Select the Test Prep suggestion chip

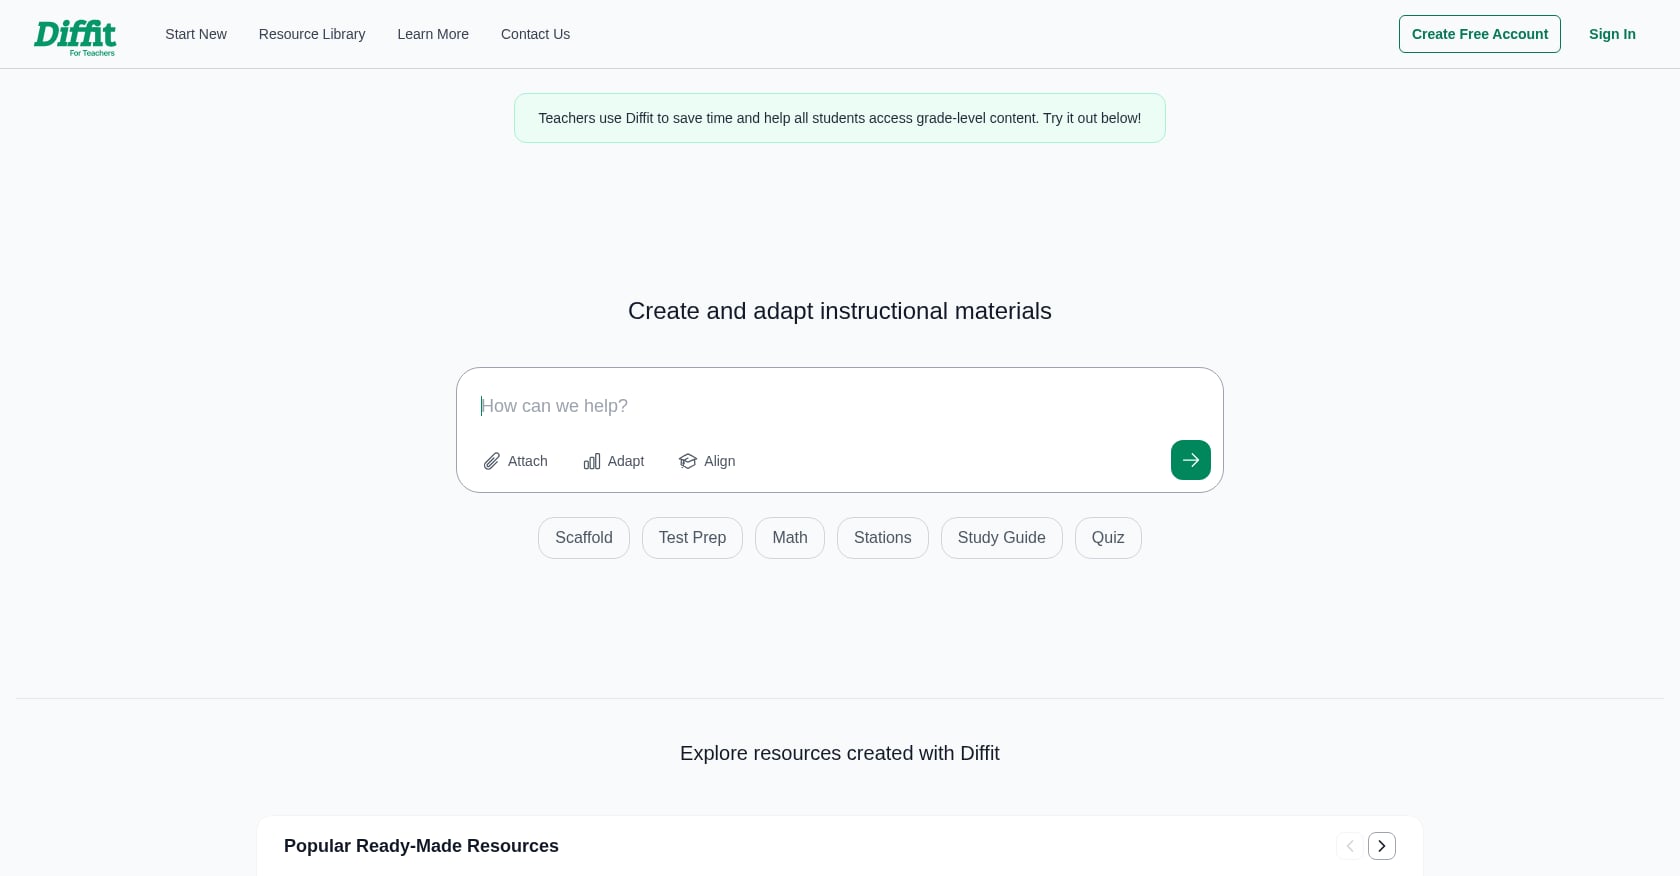coord(692,538)
